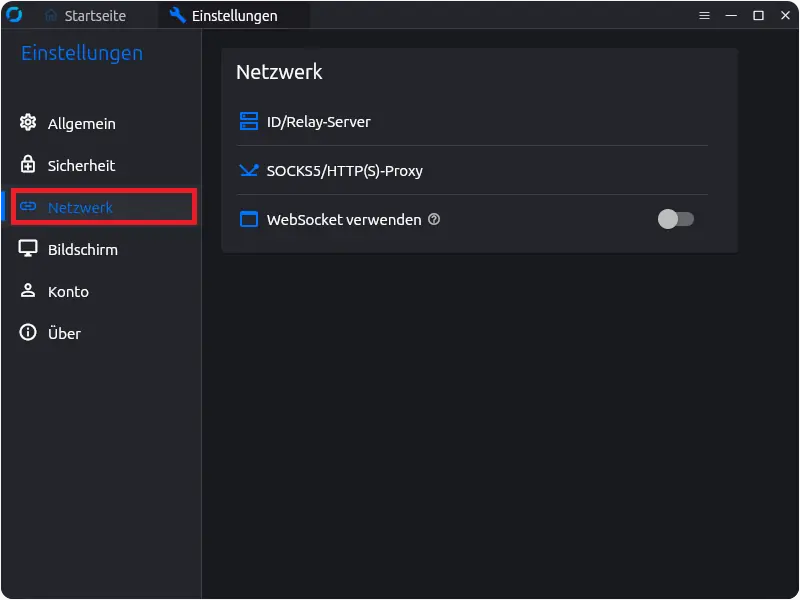Switch to the Startseite tab

click(x=86, y=16)
